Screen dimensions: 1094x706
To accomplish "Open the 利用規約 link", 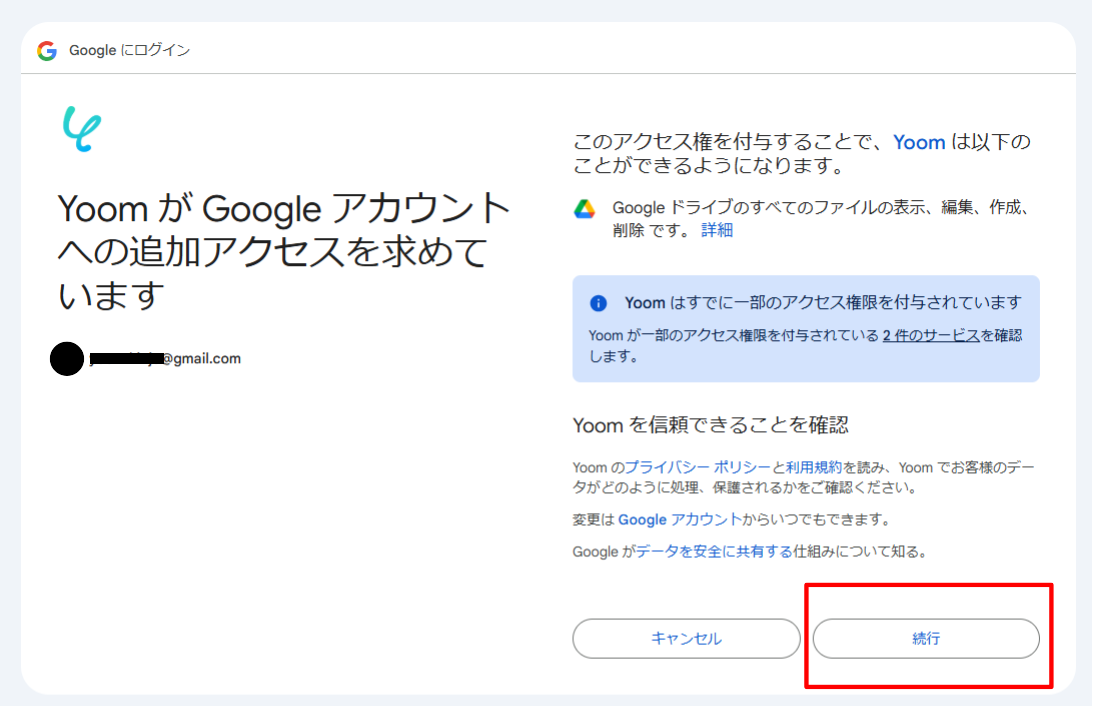I will (813, 467).
